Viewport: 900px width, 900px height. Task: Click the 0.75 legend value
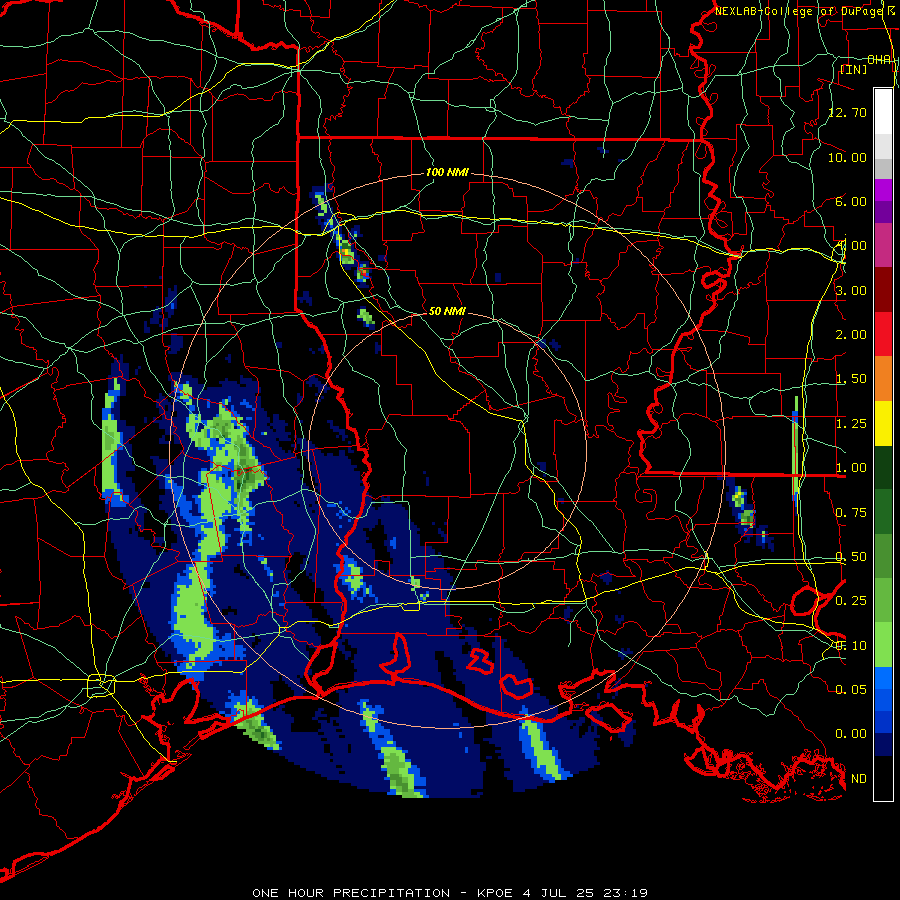point(851,513)
